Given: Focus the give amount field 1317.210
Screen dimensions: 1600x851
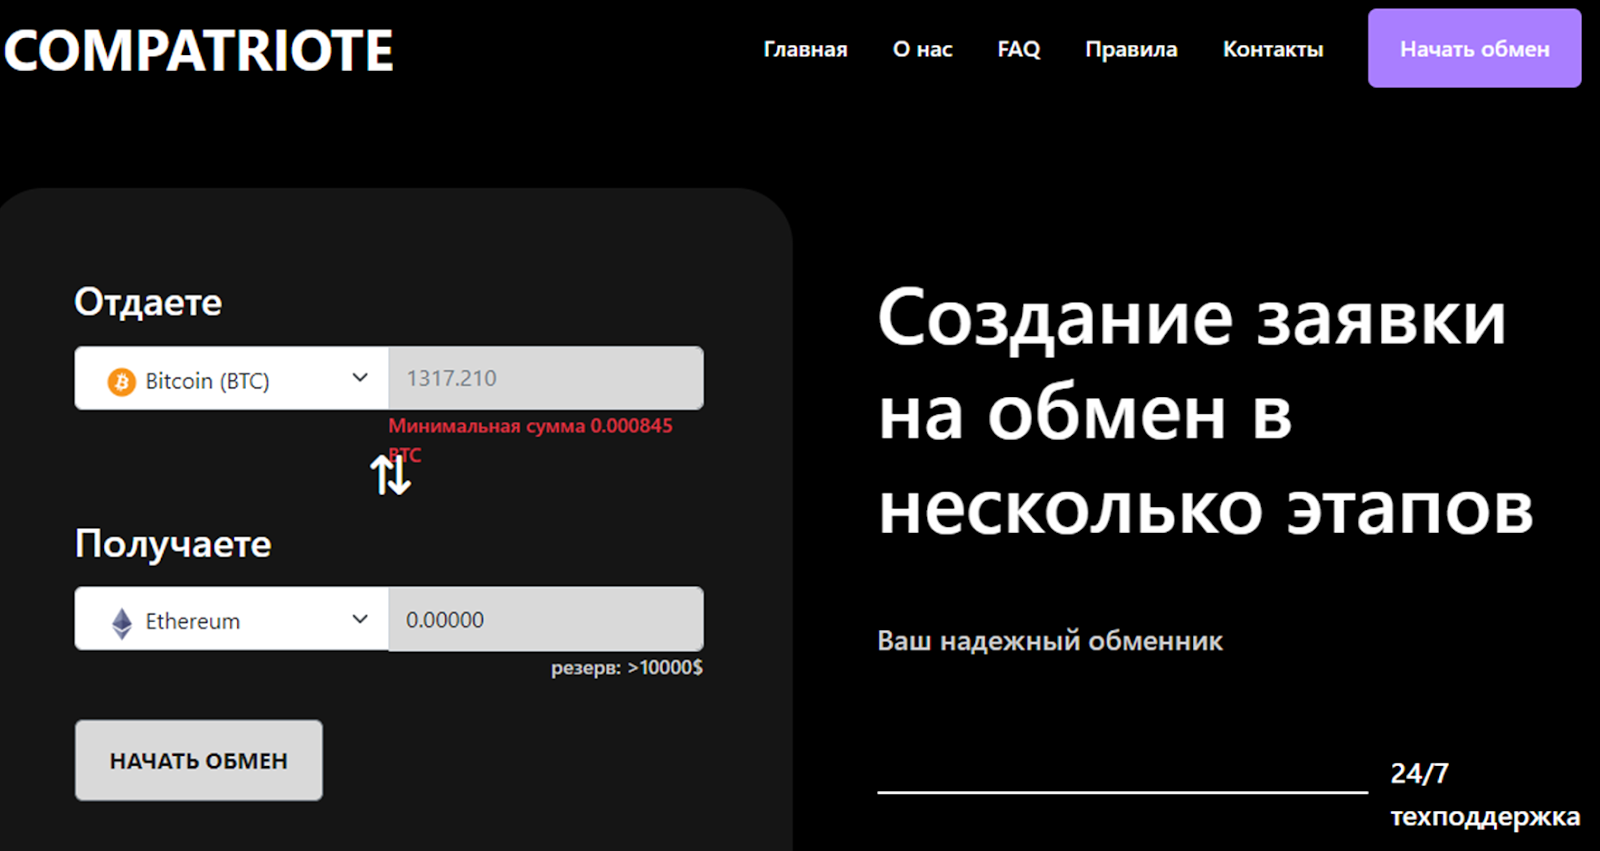Looking at the screenshot, I should coord(546,378).
